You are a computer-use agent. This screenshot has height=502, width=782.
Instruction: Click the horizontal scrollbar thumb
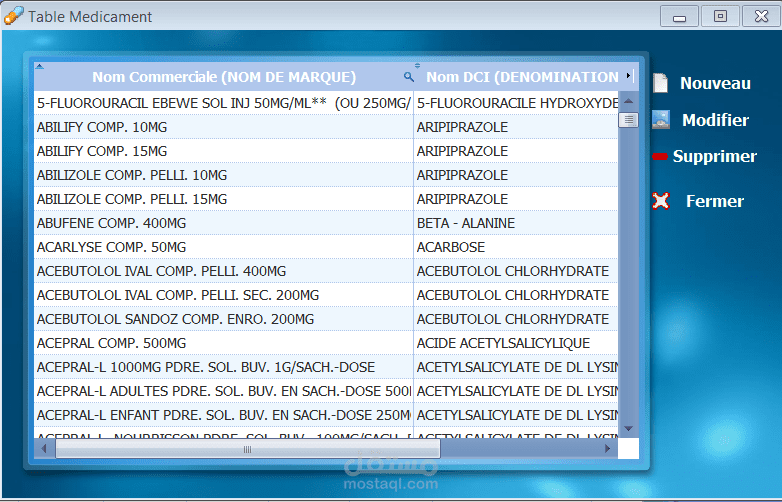coord(248,449)
